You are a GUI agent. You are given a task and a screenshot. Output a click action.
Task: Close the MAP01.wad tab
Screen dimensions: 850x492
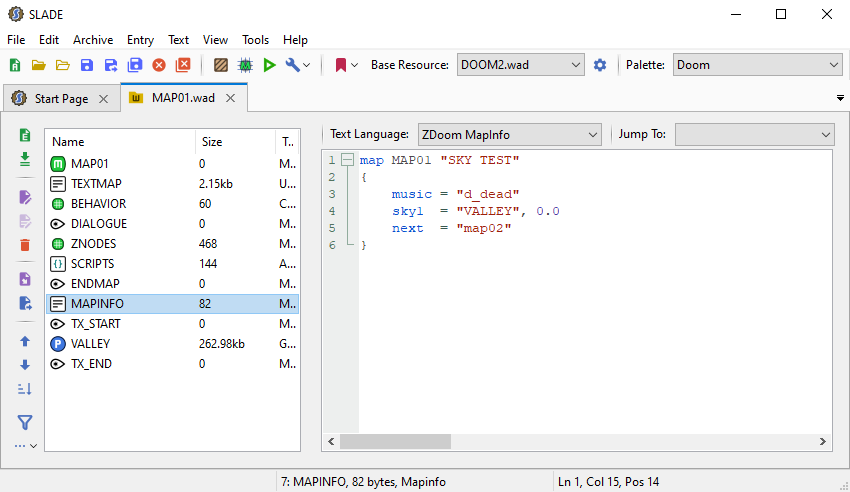[230, 98]
